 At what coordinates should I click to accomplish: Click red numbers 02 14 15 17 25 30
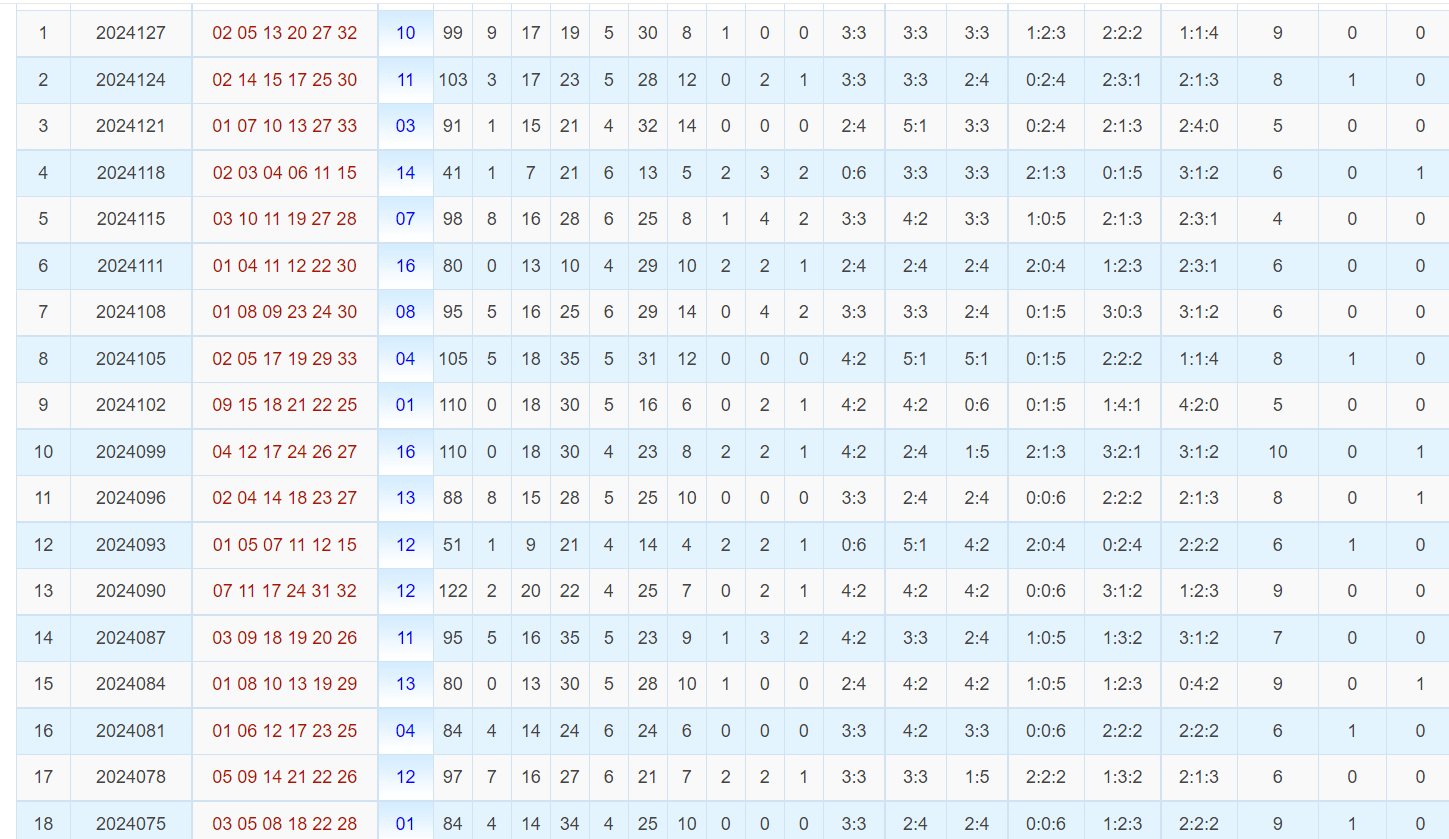(x=285, y=80)
